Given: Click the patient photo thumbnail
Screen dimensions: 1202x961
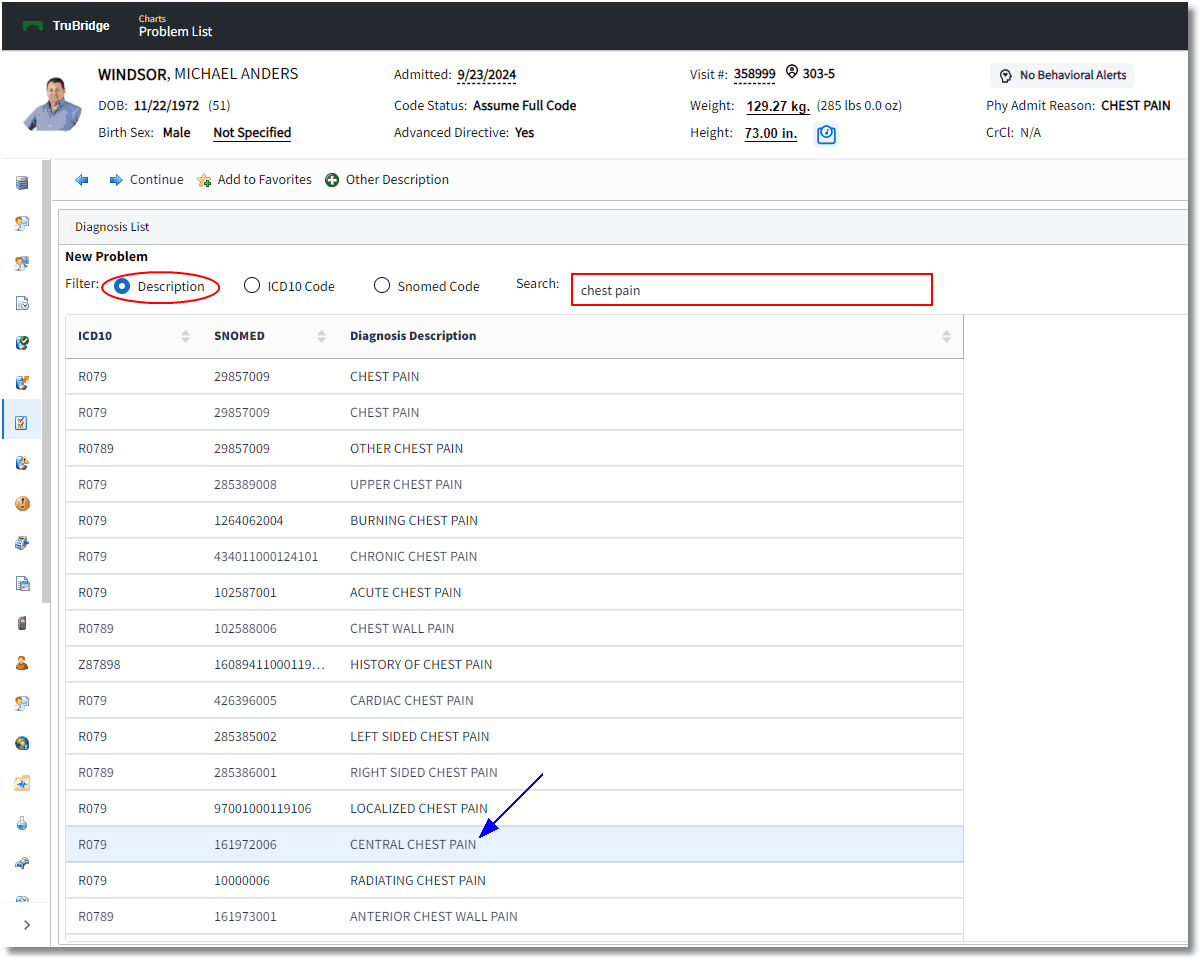Looking at the screenshot, I should 53,103.
